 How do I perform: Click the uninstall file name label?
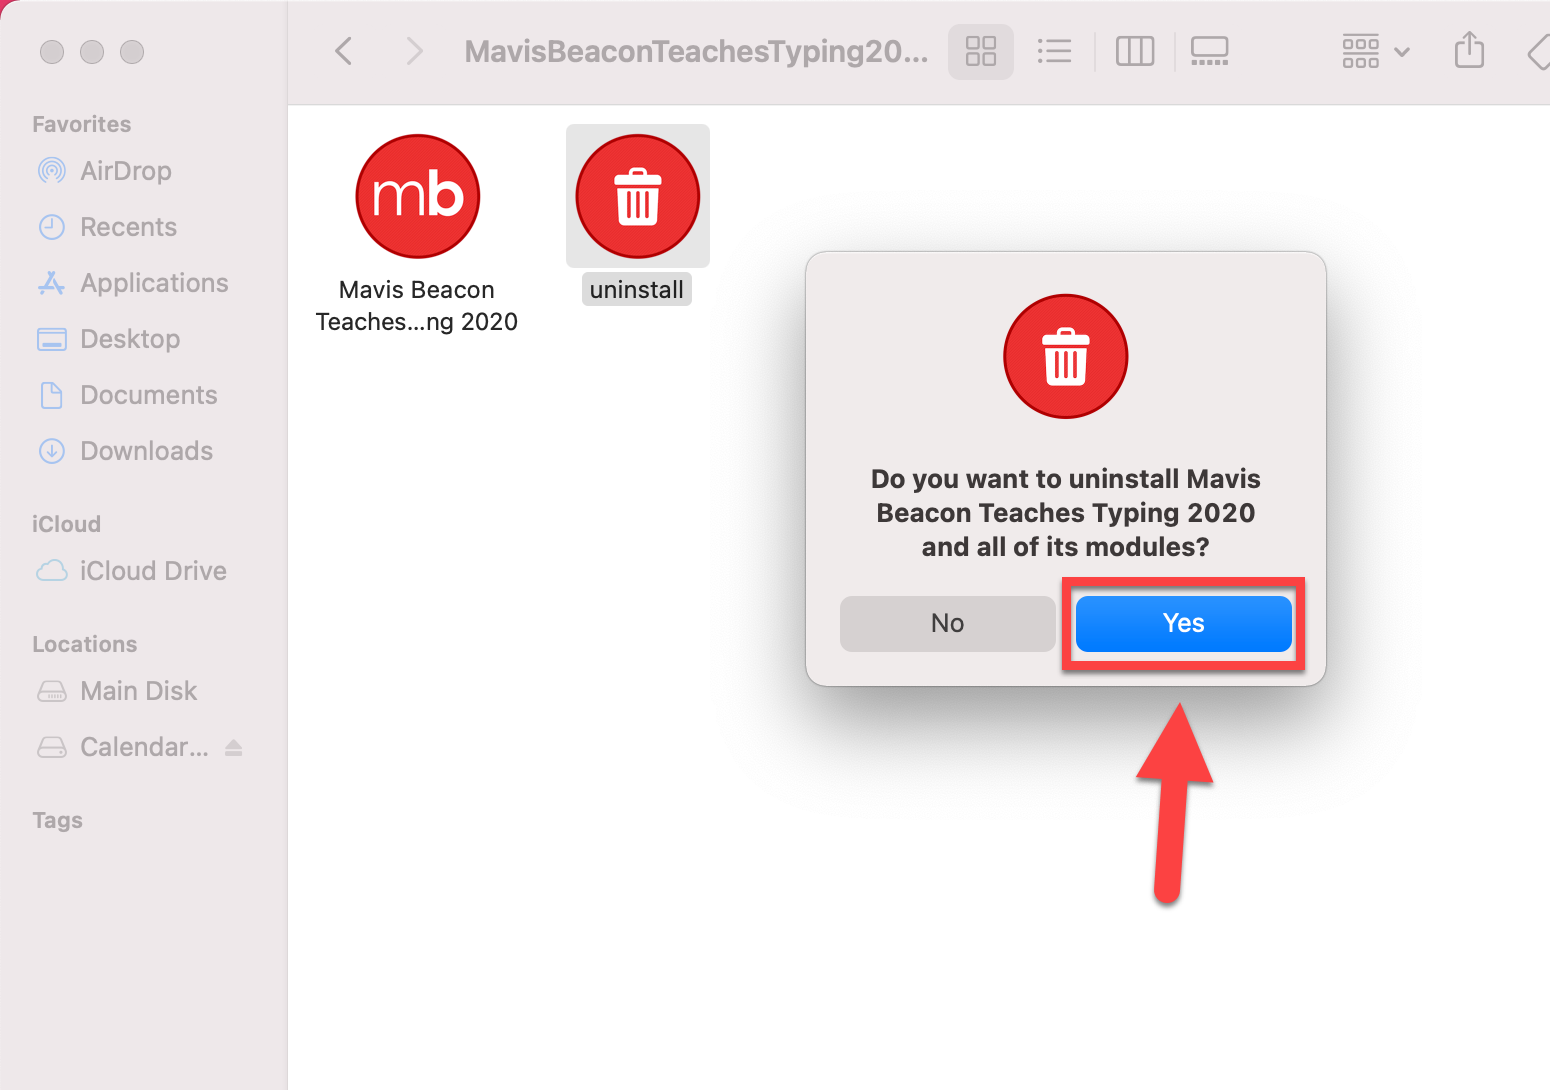[x=637, y=290]
